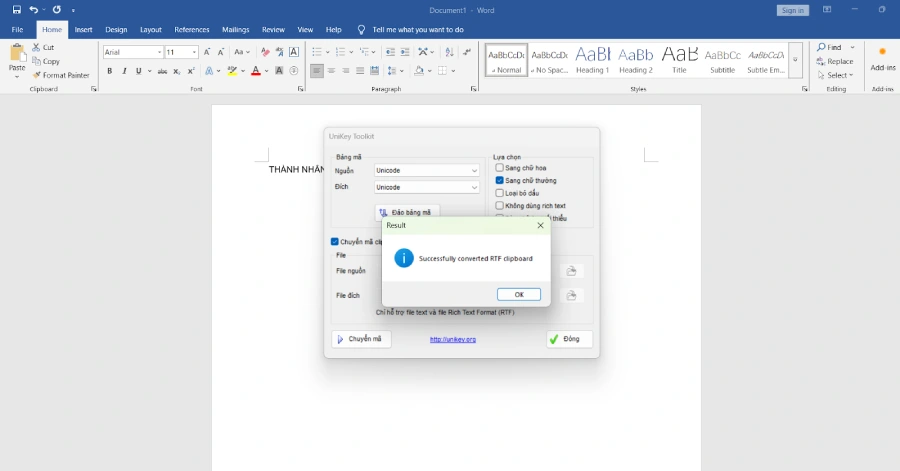Switch to the Insert tab
Viewport: 900px width, 471px height.
click(x=83, y=30)
